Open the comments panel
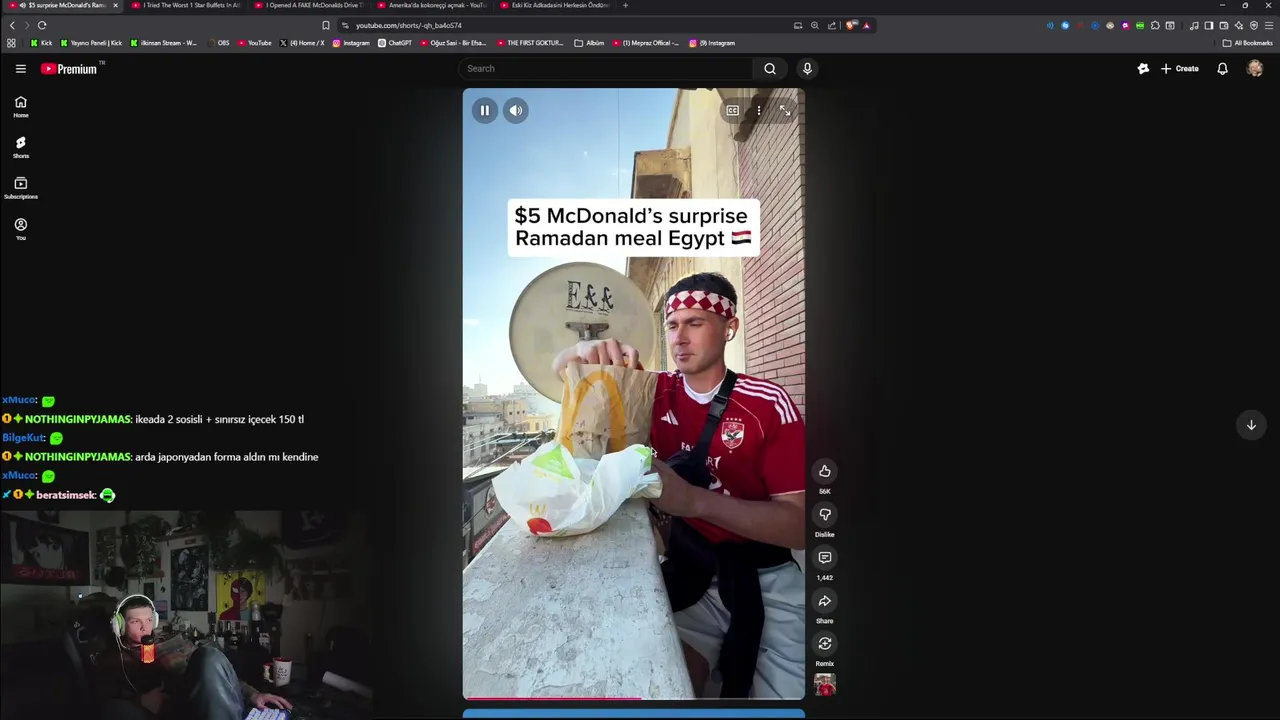 [825, 557]
